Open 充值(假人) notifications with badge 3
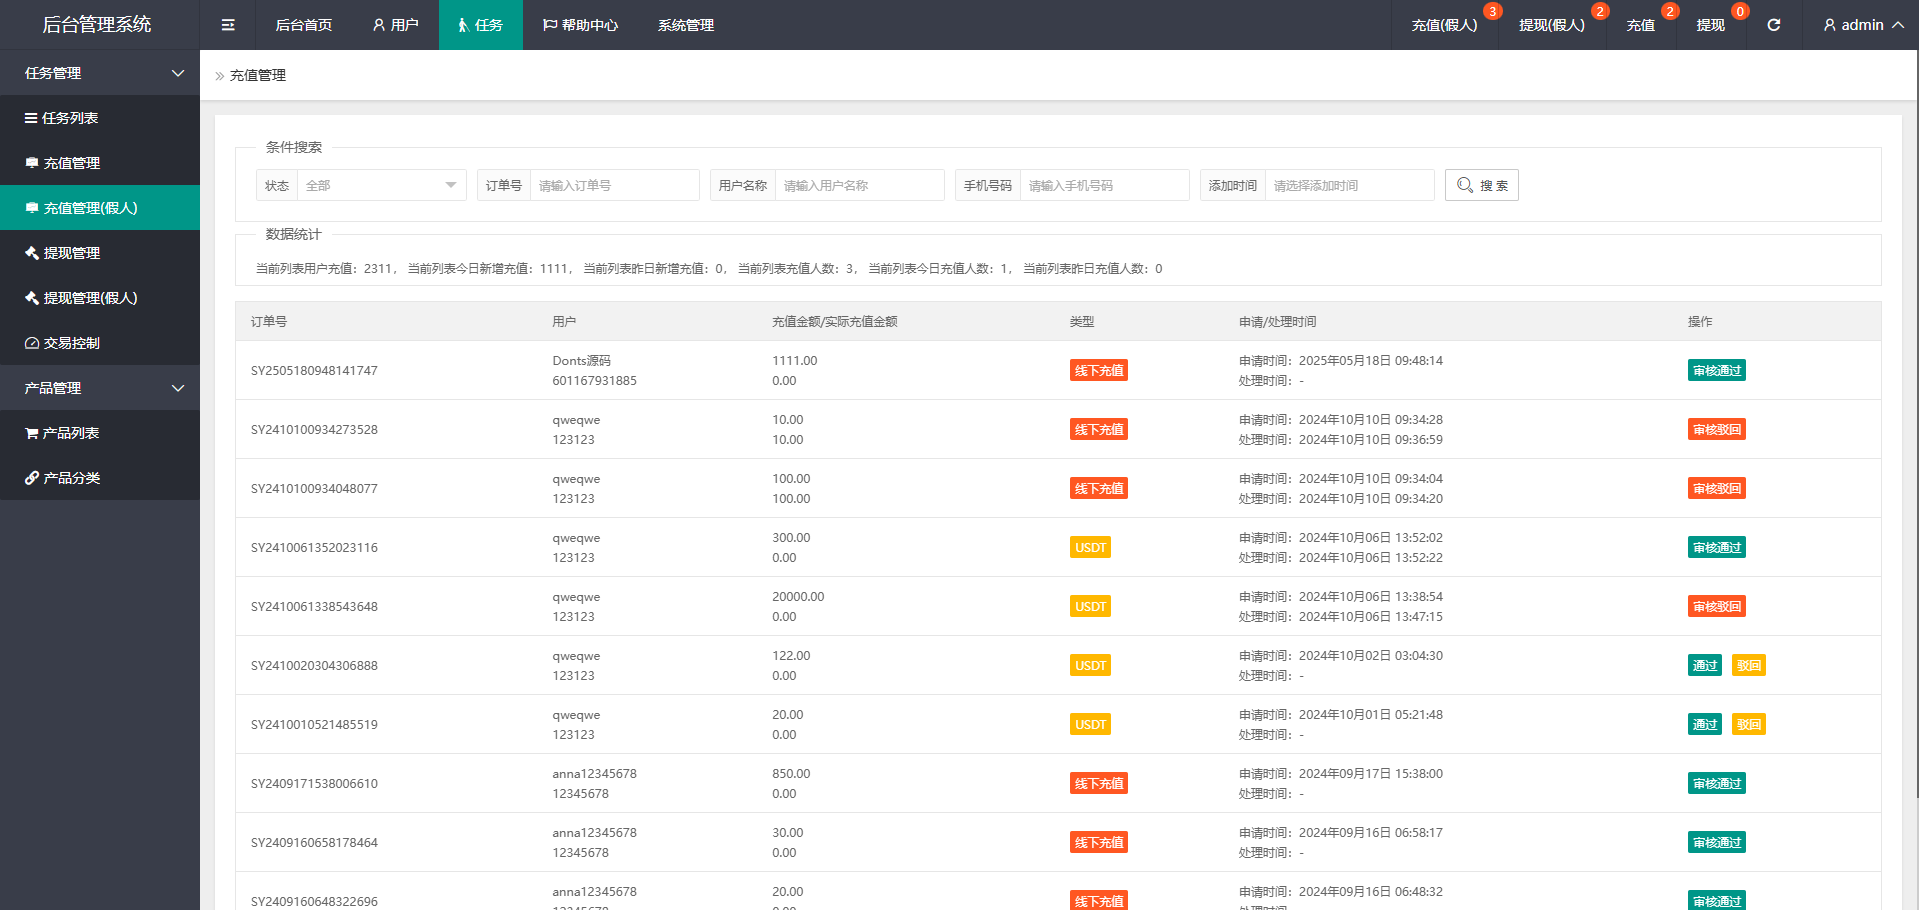This screenshot has height=910, width=1919. coord(1444,25)
